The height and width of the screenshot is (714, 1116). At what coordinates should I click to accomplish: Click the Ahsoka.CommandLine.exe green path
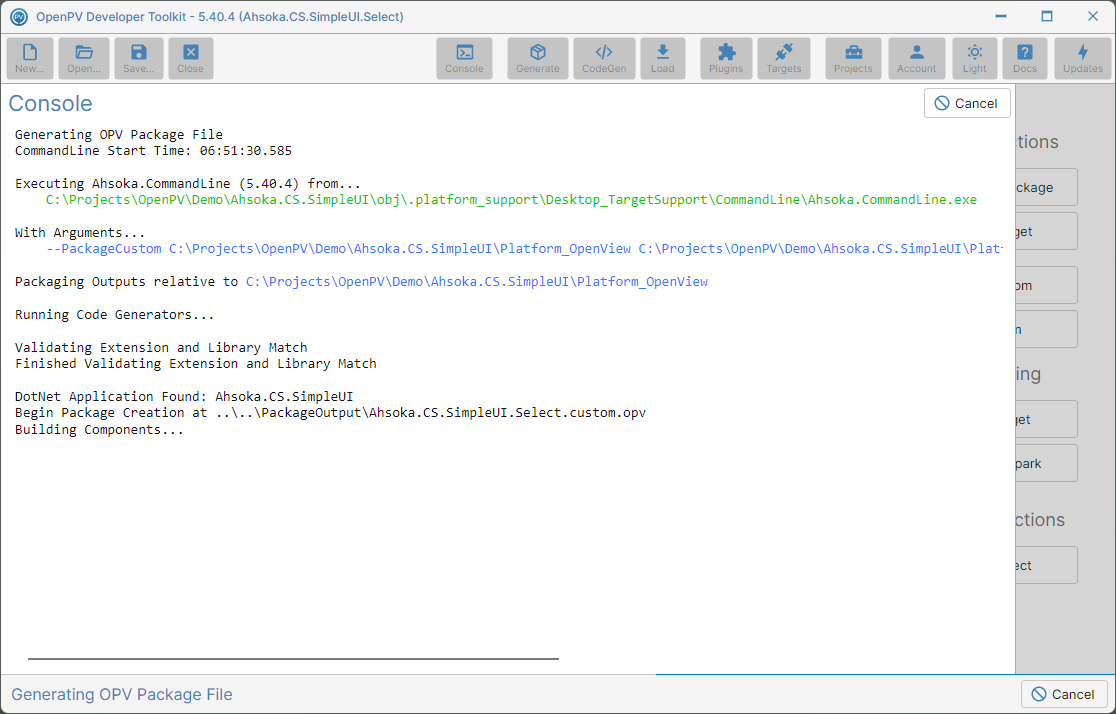[x=511, y=200]
